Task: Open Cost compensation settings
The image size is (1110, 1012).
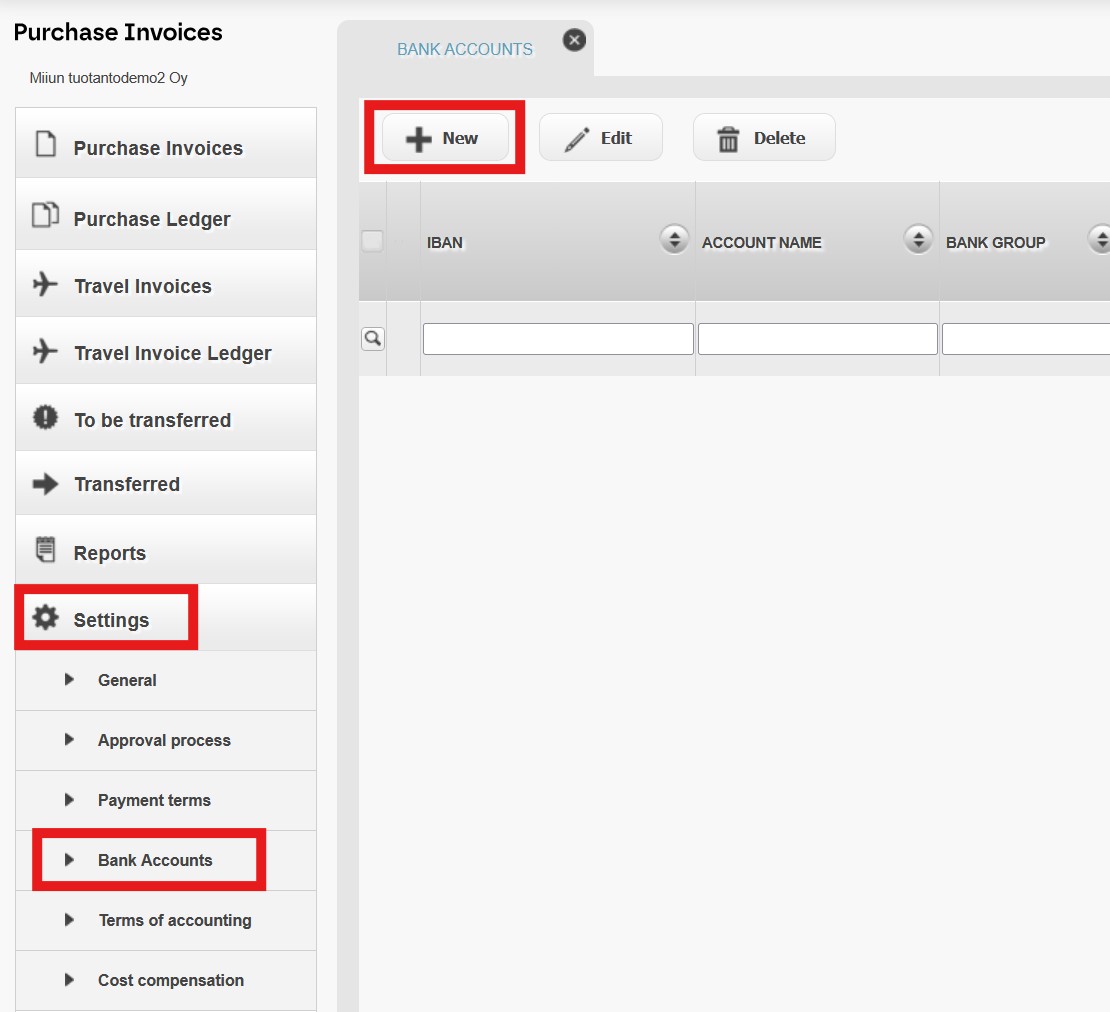Action: (166, 981)
